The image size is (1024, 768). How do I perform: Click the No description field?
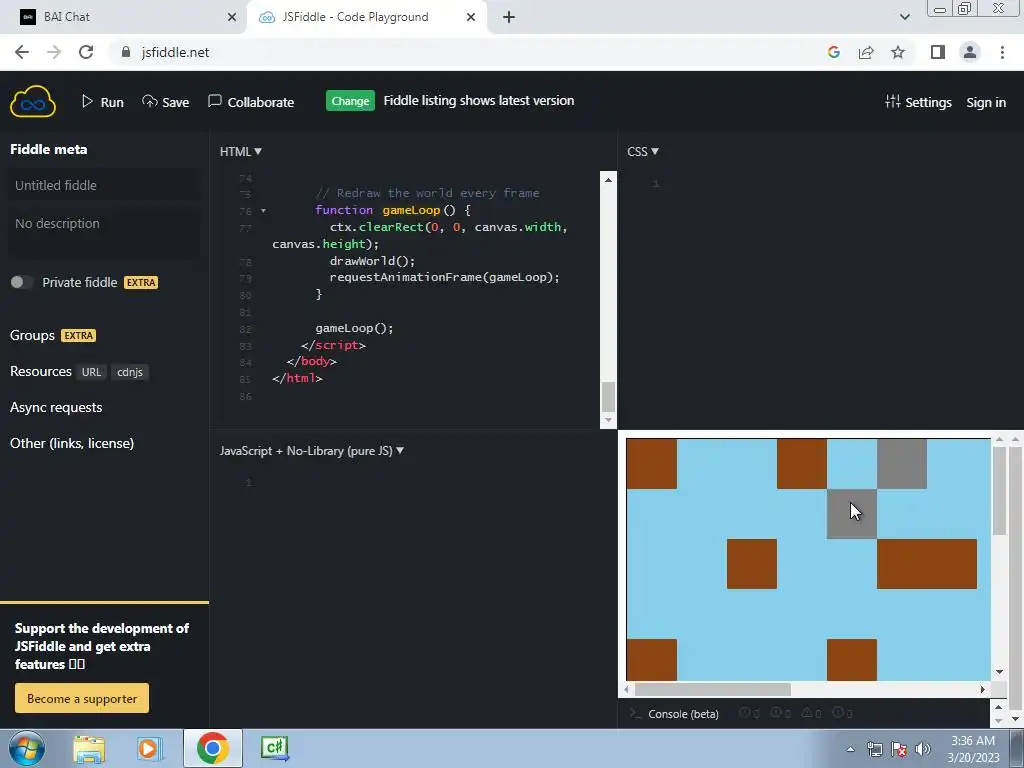[x=104, y=231]
